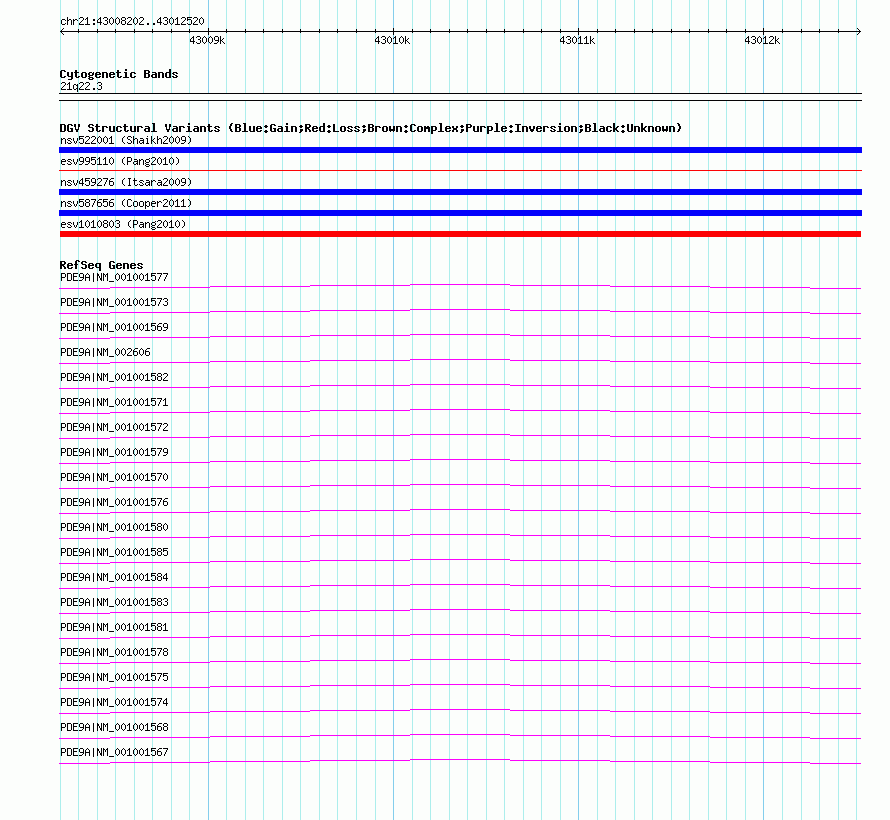Click the Cytogenetic Bands track title

119,74
